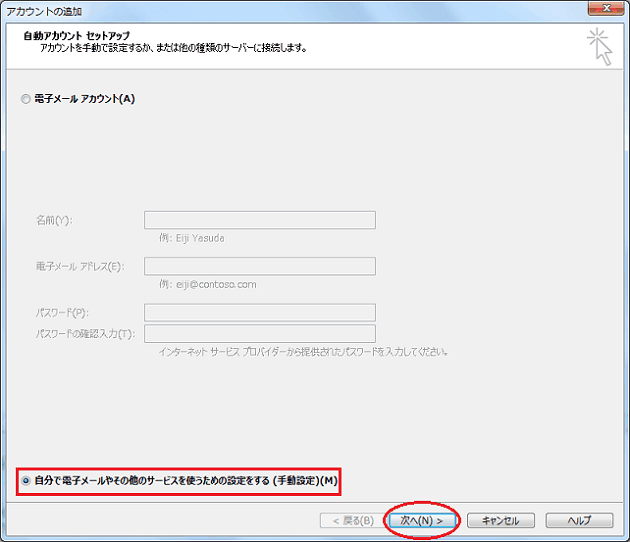The width and height of the screenshot is (630, 542).
Task: Click the 電子メール アドレス(E) field label
Action: [x=78, y=266]
